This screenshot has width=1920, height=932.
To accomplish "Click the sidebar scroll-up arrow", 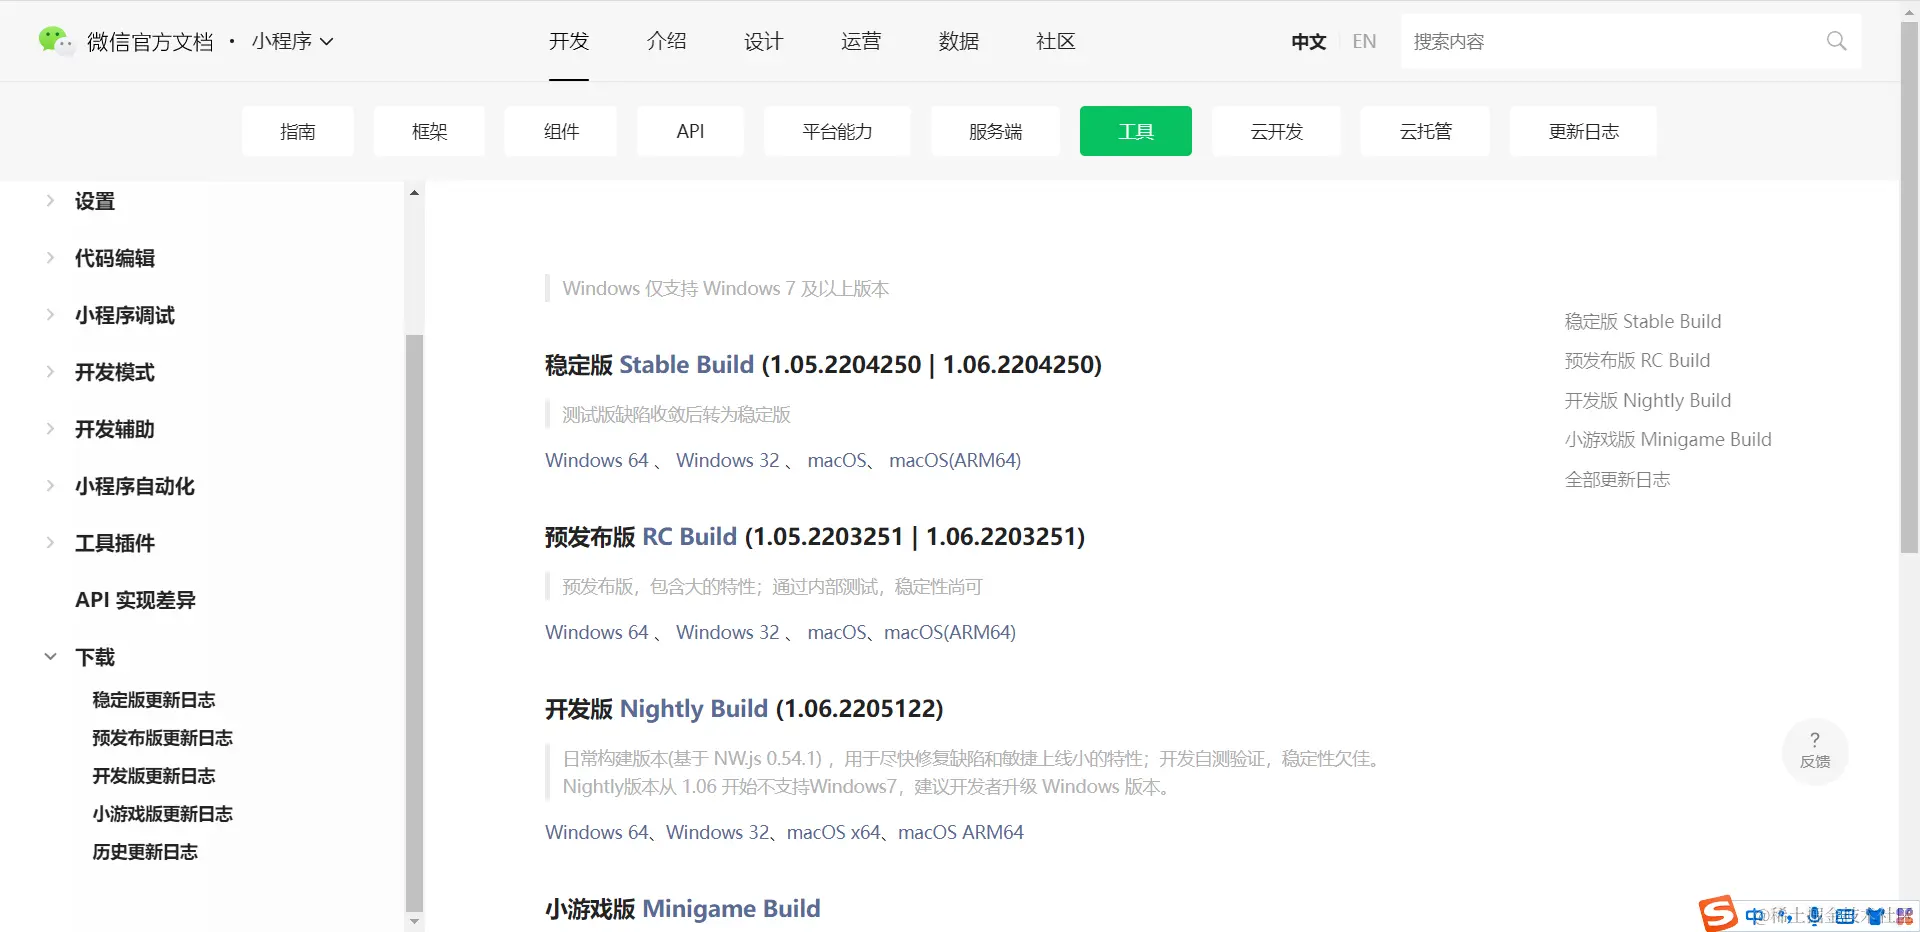I will [x=414, y=192].
